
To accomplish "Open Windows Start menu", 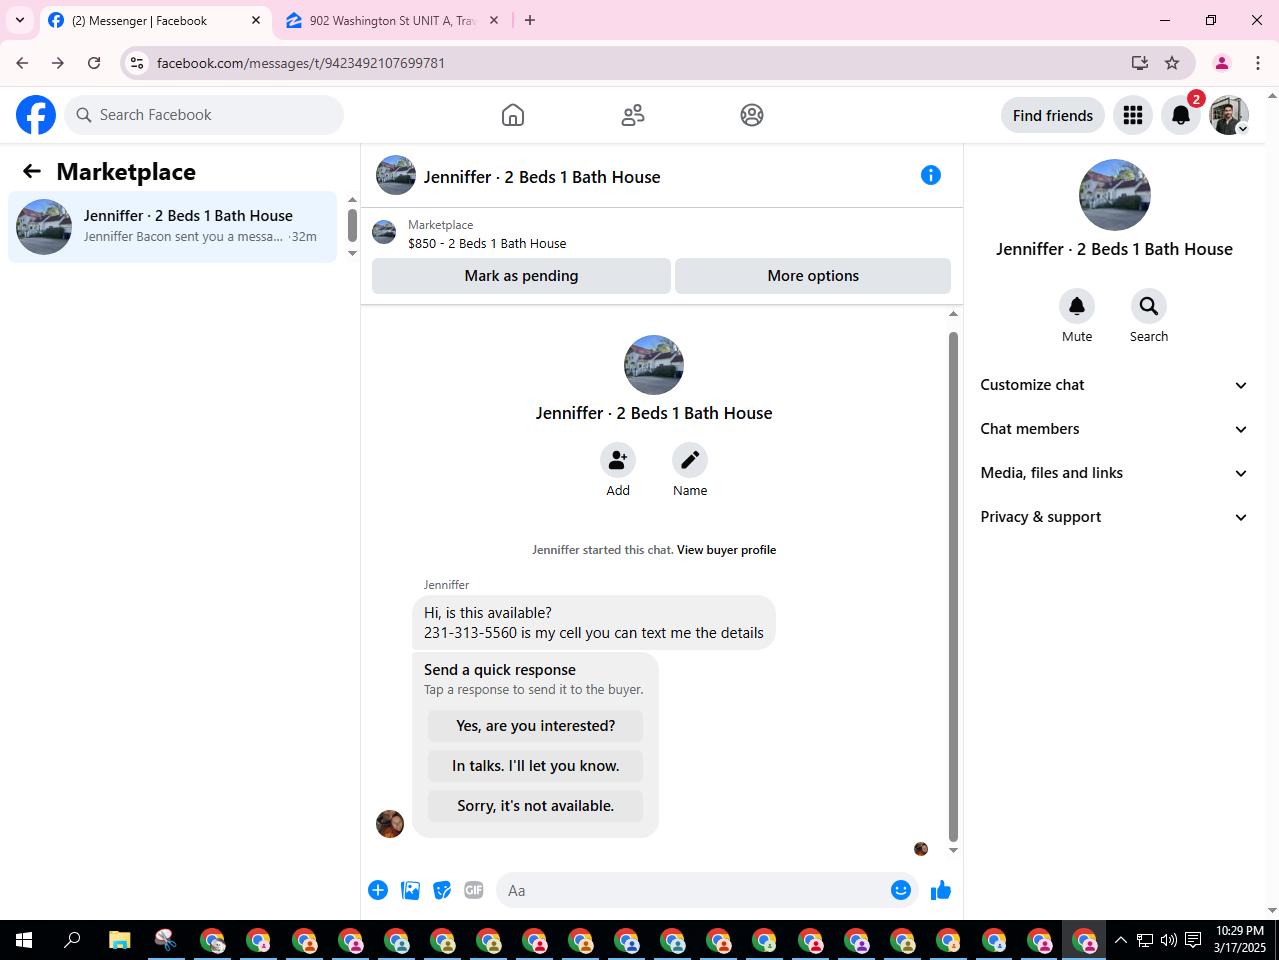I will pyautogui.click(x=24, y=940).
